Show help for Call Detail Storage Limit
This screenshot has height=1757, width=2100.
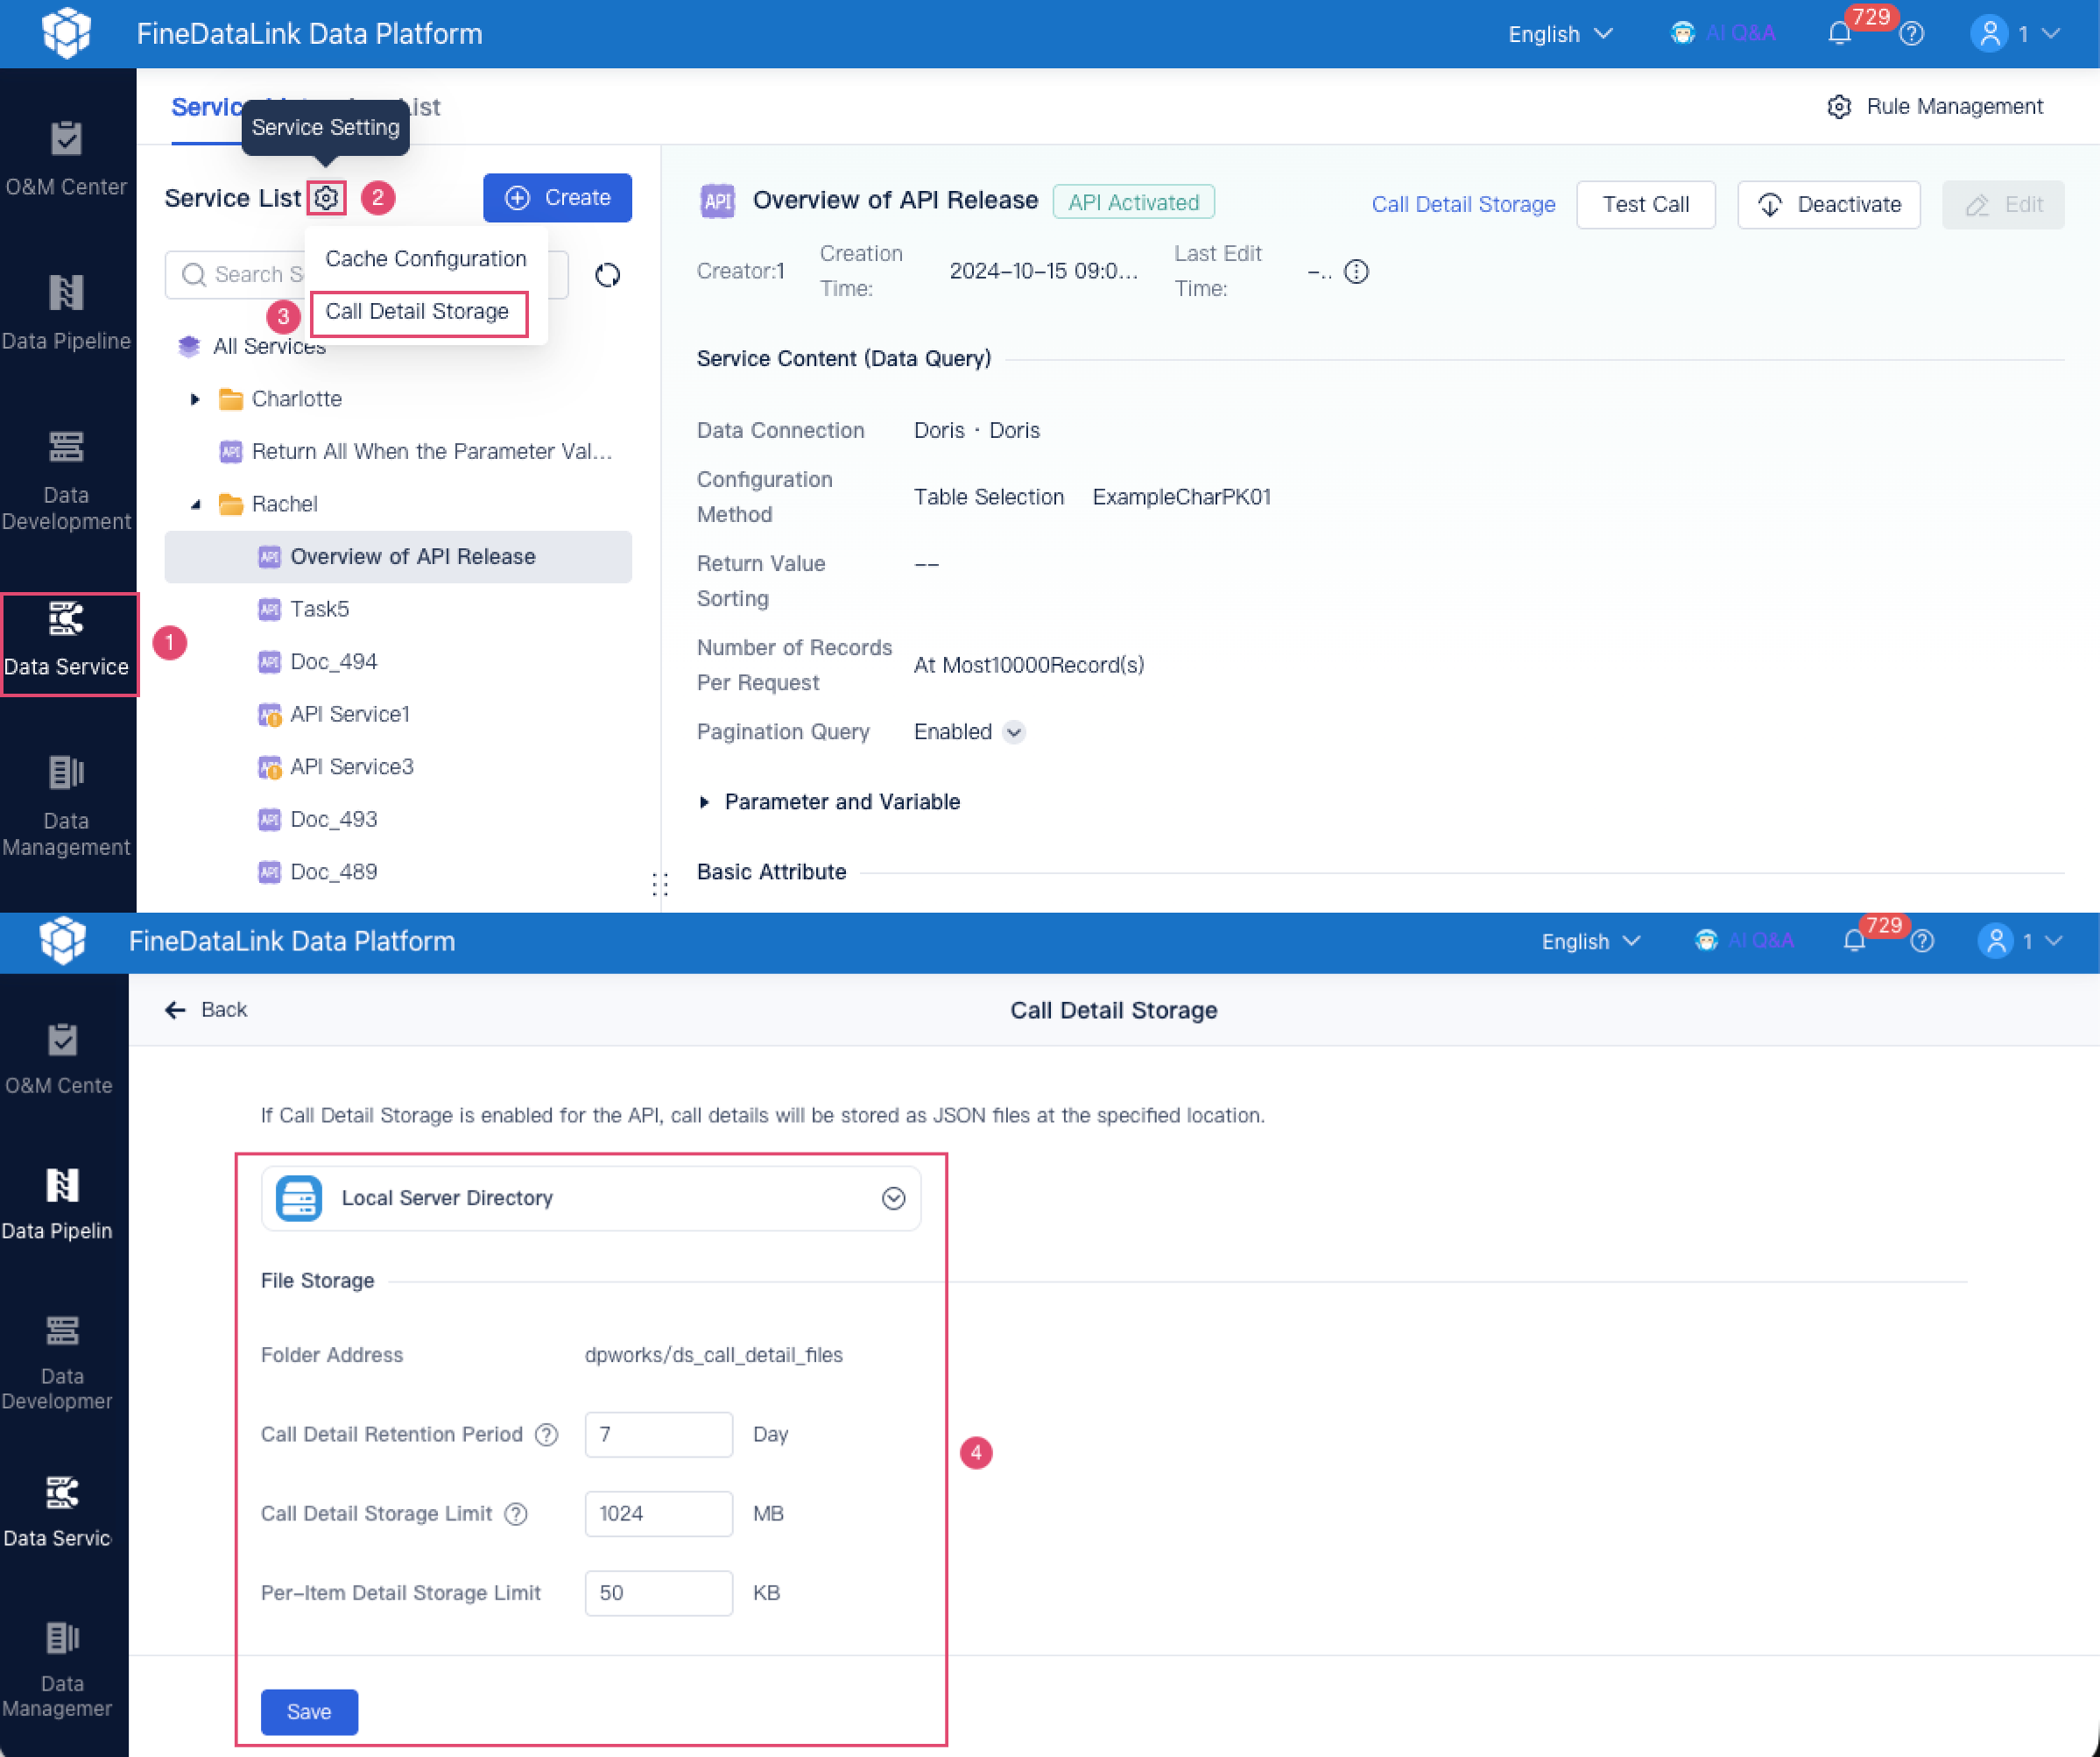[x=515, y=1513]
